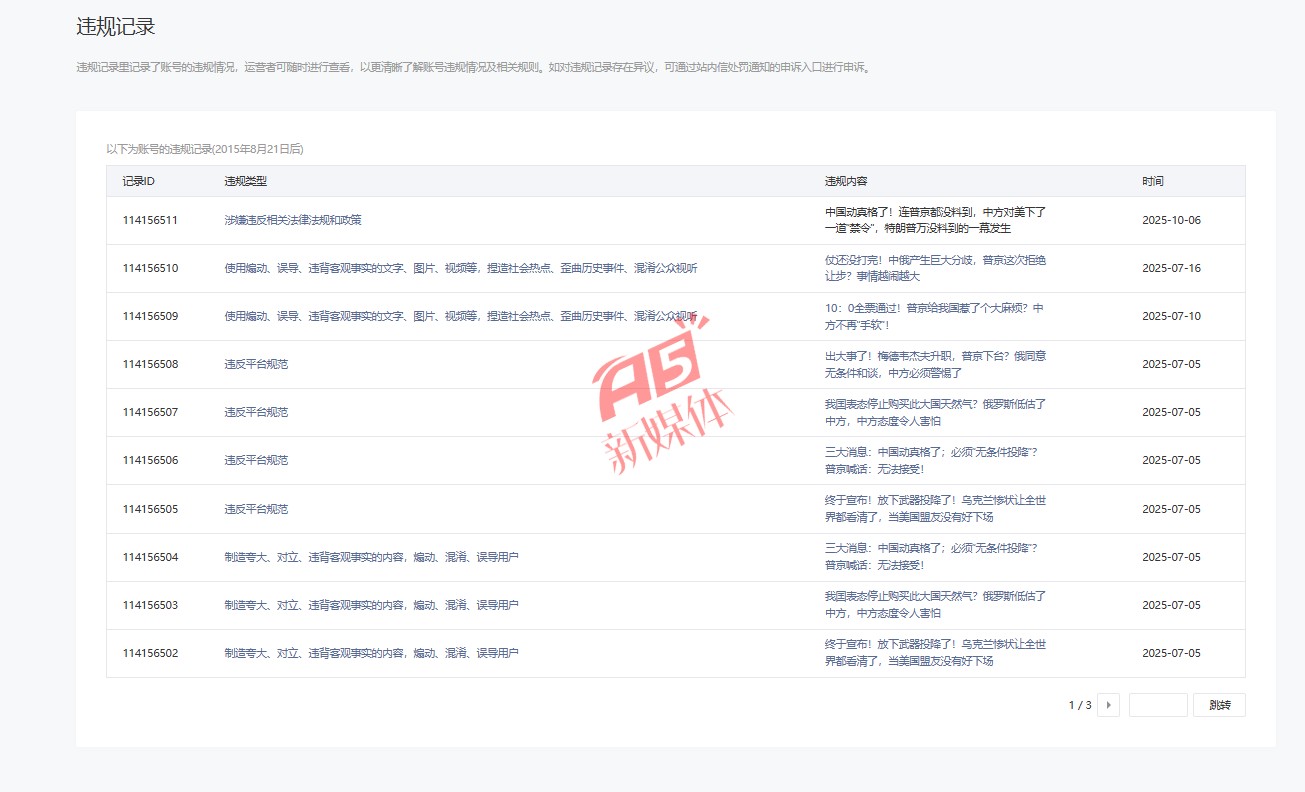The height and width of the screenshot is (792, 1305).
Task: Click the date 2025-10-06
Action: pos(1171,220)
